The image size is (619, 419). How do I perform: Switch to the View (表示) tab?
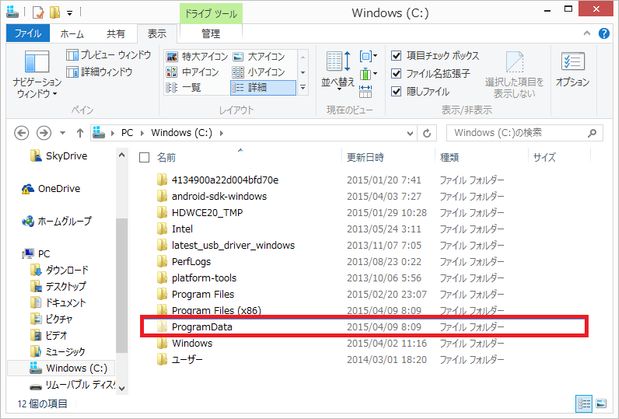point(157,34)
